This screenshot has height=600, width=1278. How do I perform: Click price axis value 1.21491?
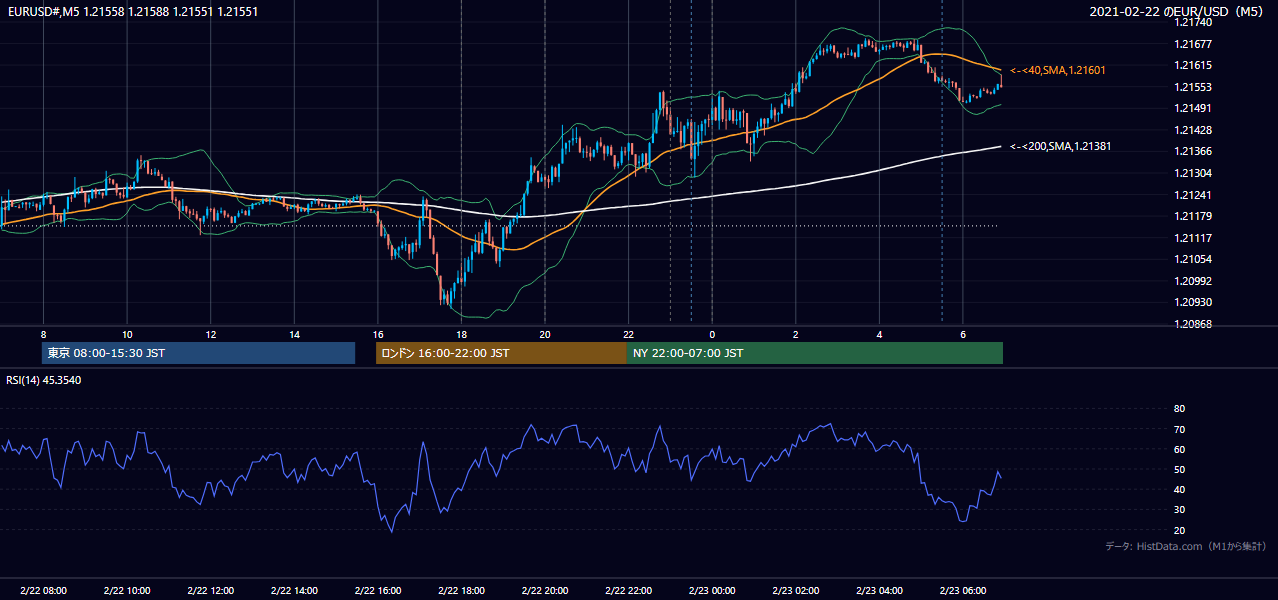click(1193, 108)
